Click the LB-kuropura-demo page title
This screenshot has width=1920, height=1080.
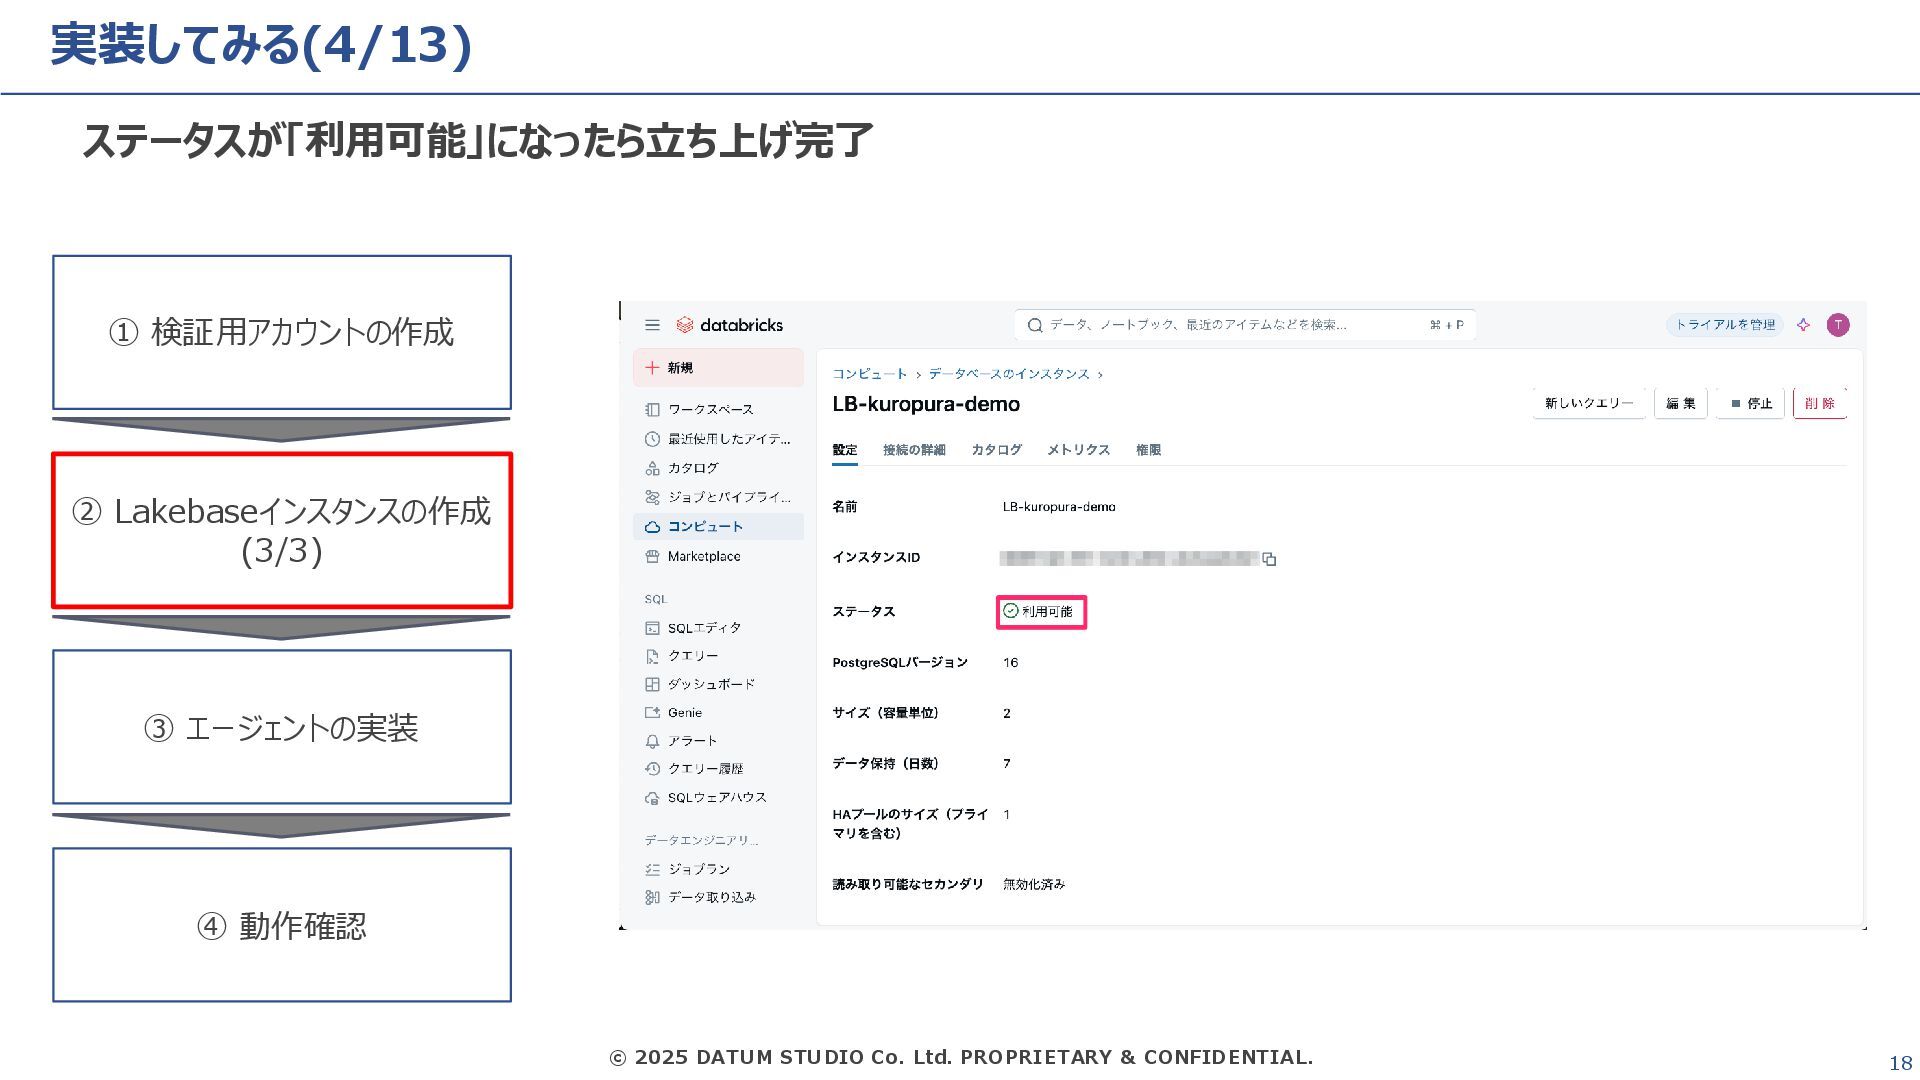click(x=926, y=404)
